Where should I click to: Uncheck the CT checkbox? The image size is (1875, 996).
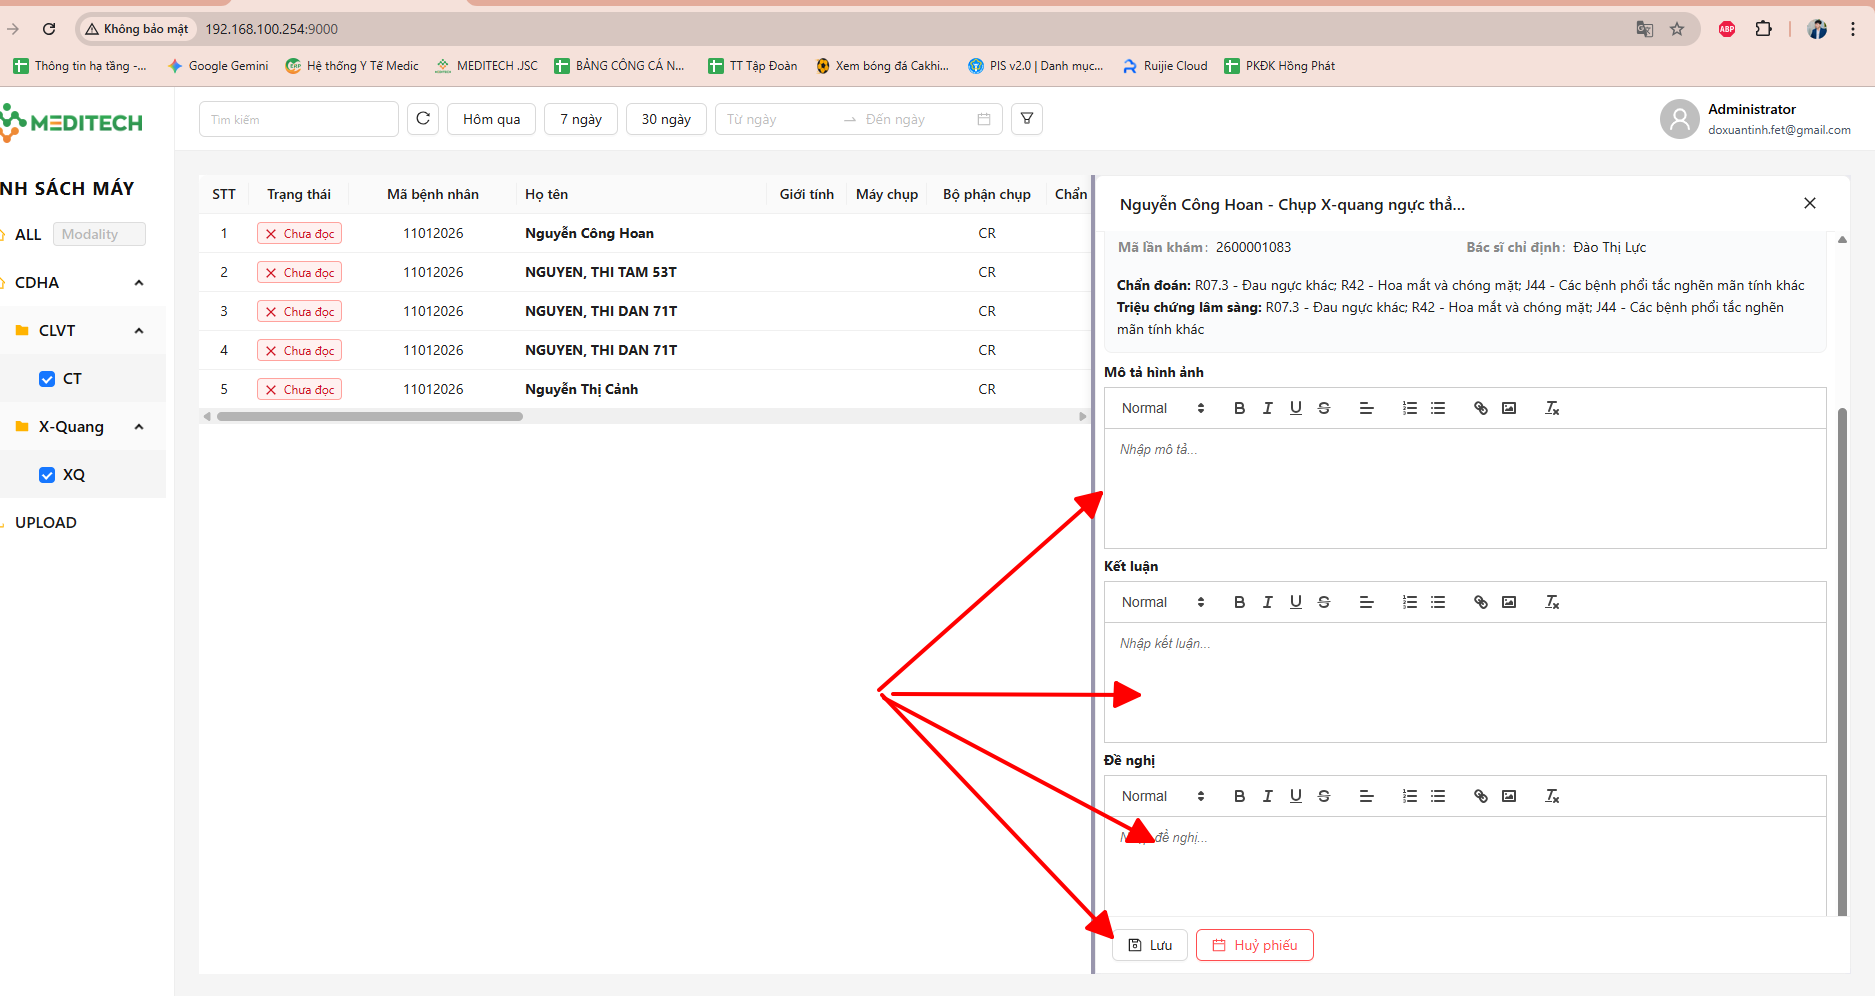coord(47,379)
